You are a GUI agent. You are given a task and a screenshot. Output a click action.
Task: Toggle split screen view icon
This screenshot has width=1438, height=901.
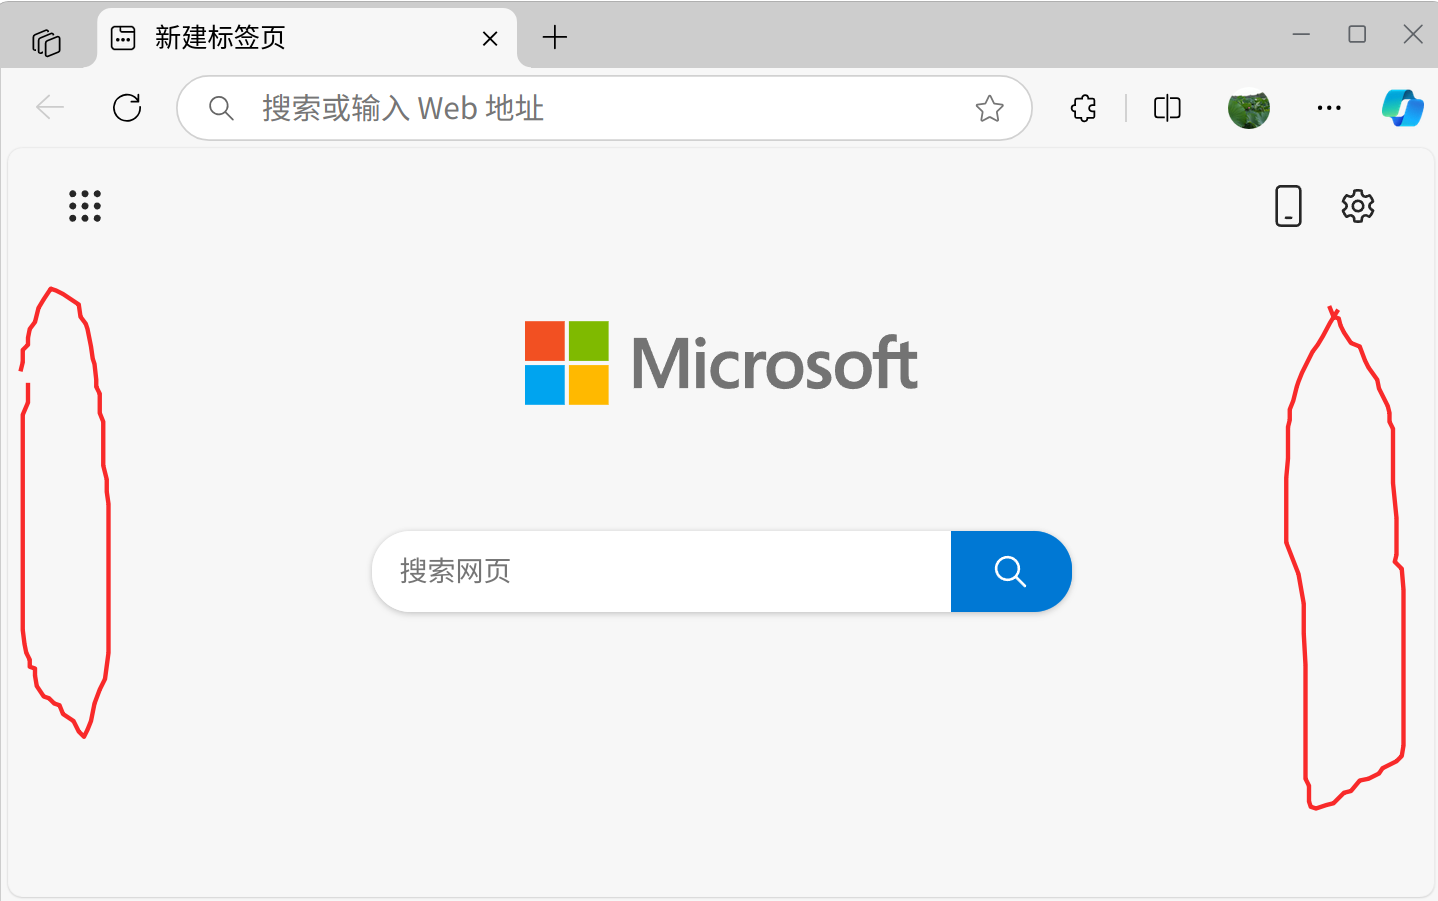[1167, 108]
